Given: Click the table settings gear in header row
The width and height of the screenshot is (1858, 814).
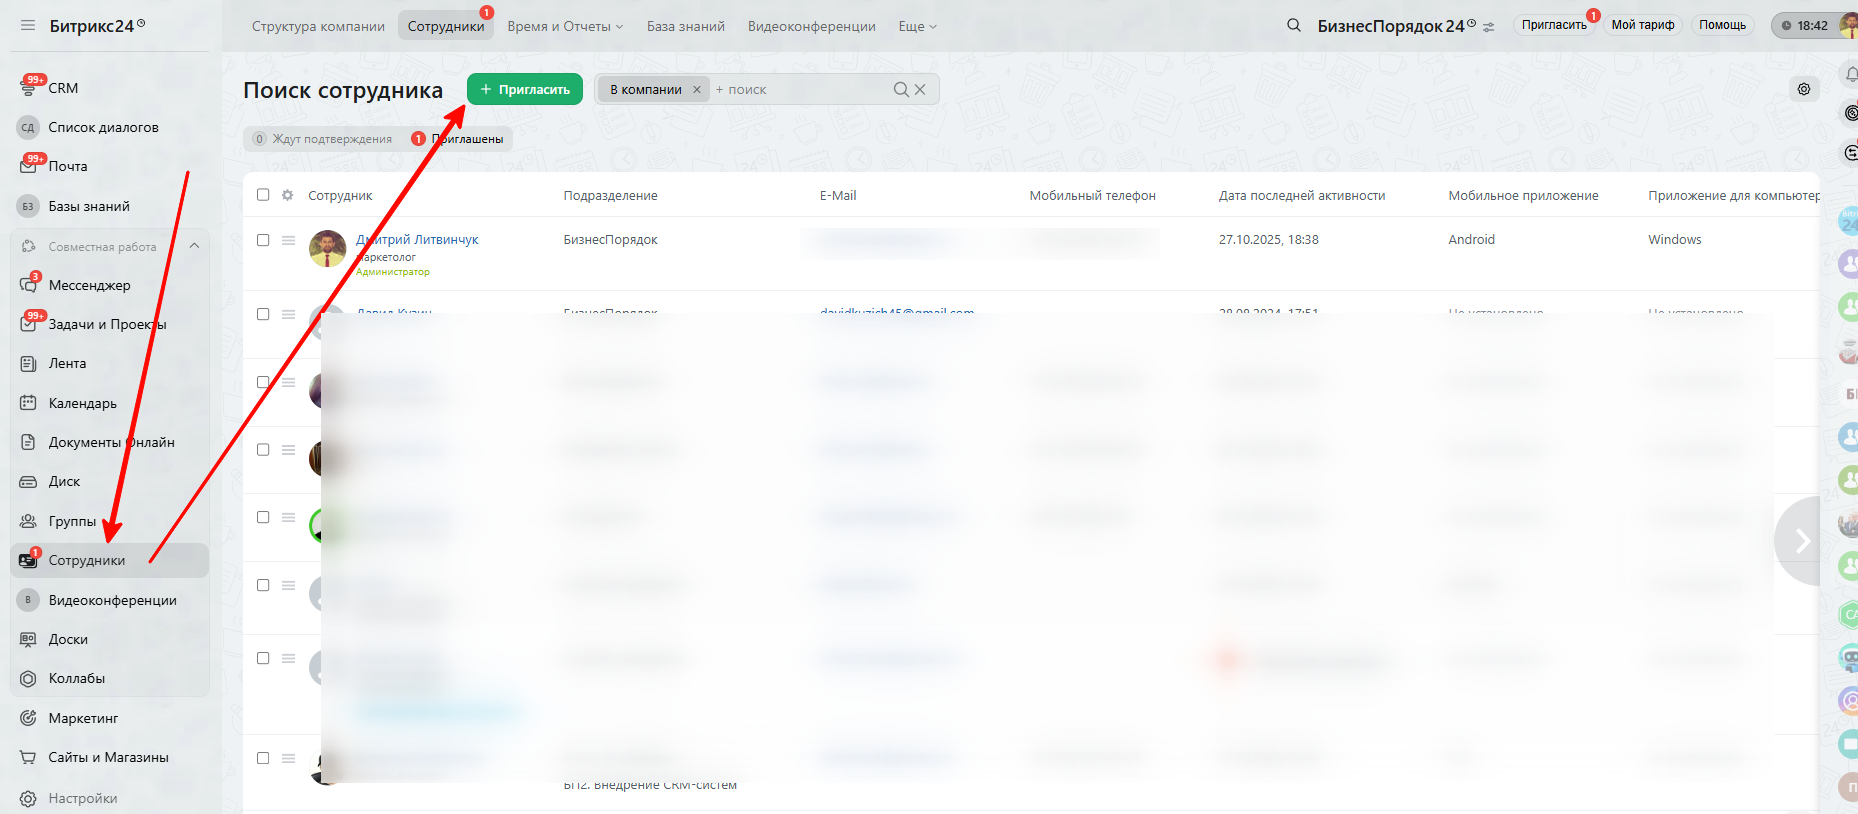Looking at the screenshot, I should point(288,195).
